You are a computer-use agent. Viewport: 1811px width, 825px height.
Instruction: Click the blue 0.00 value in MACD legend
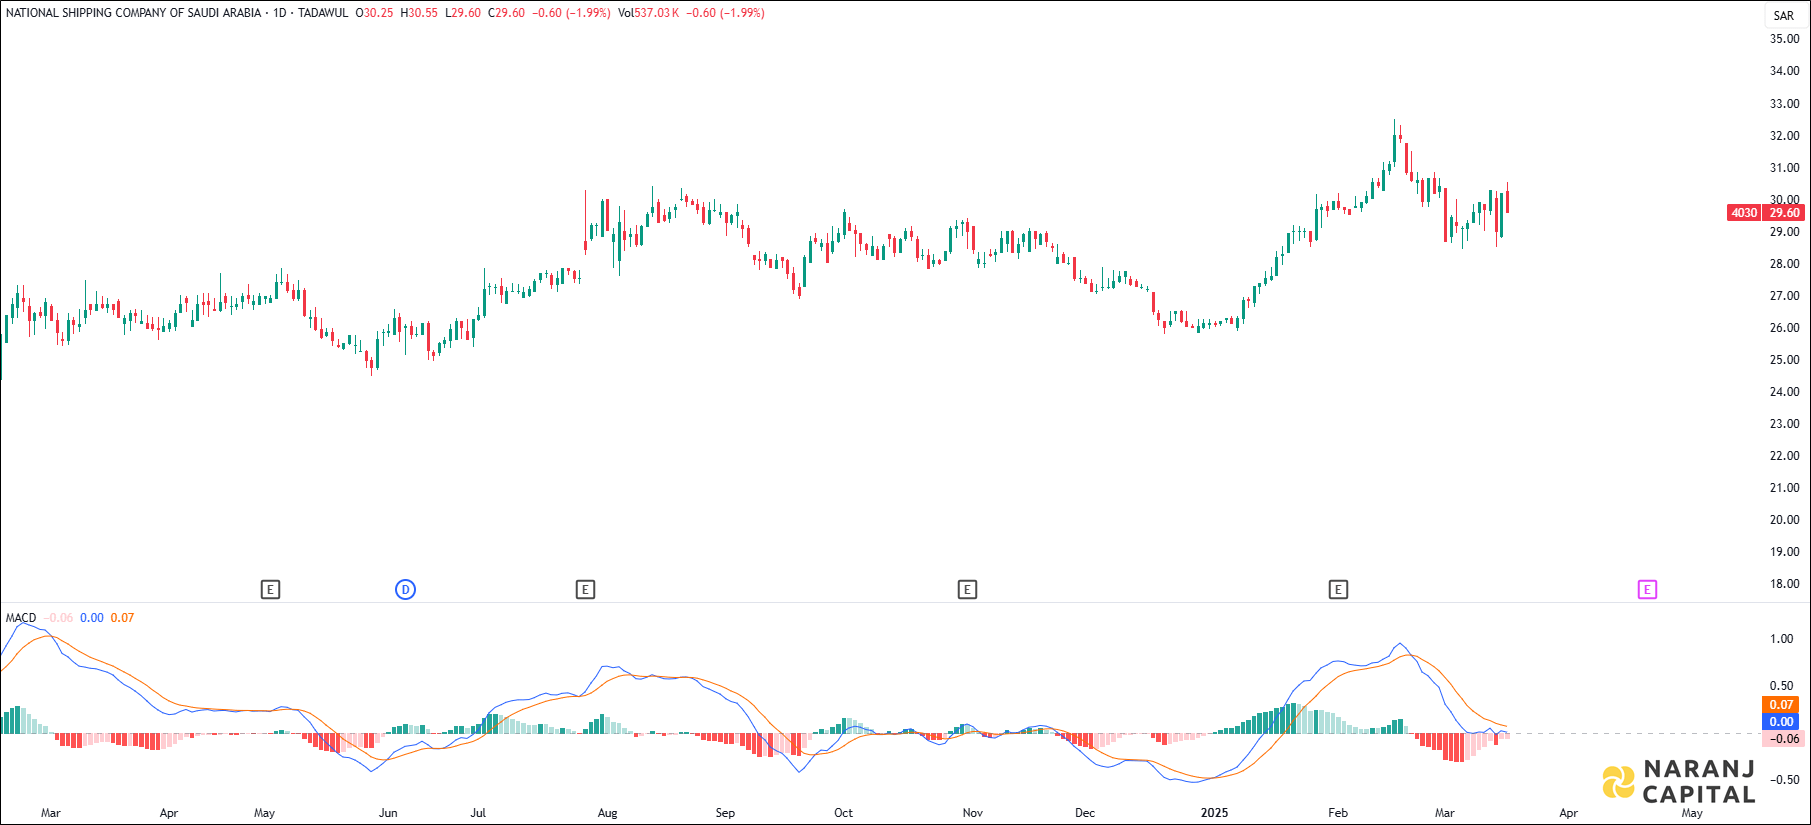91,618
